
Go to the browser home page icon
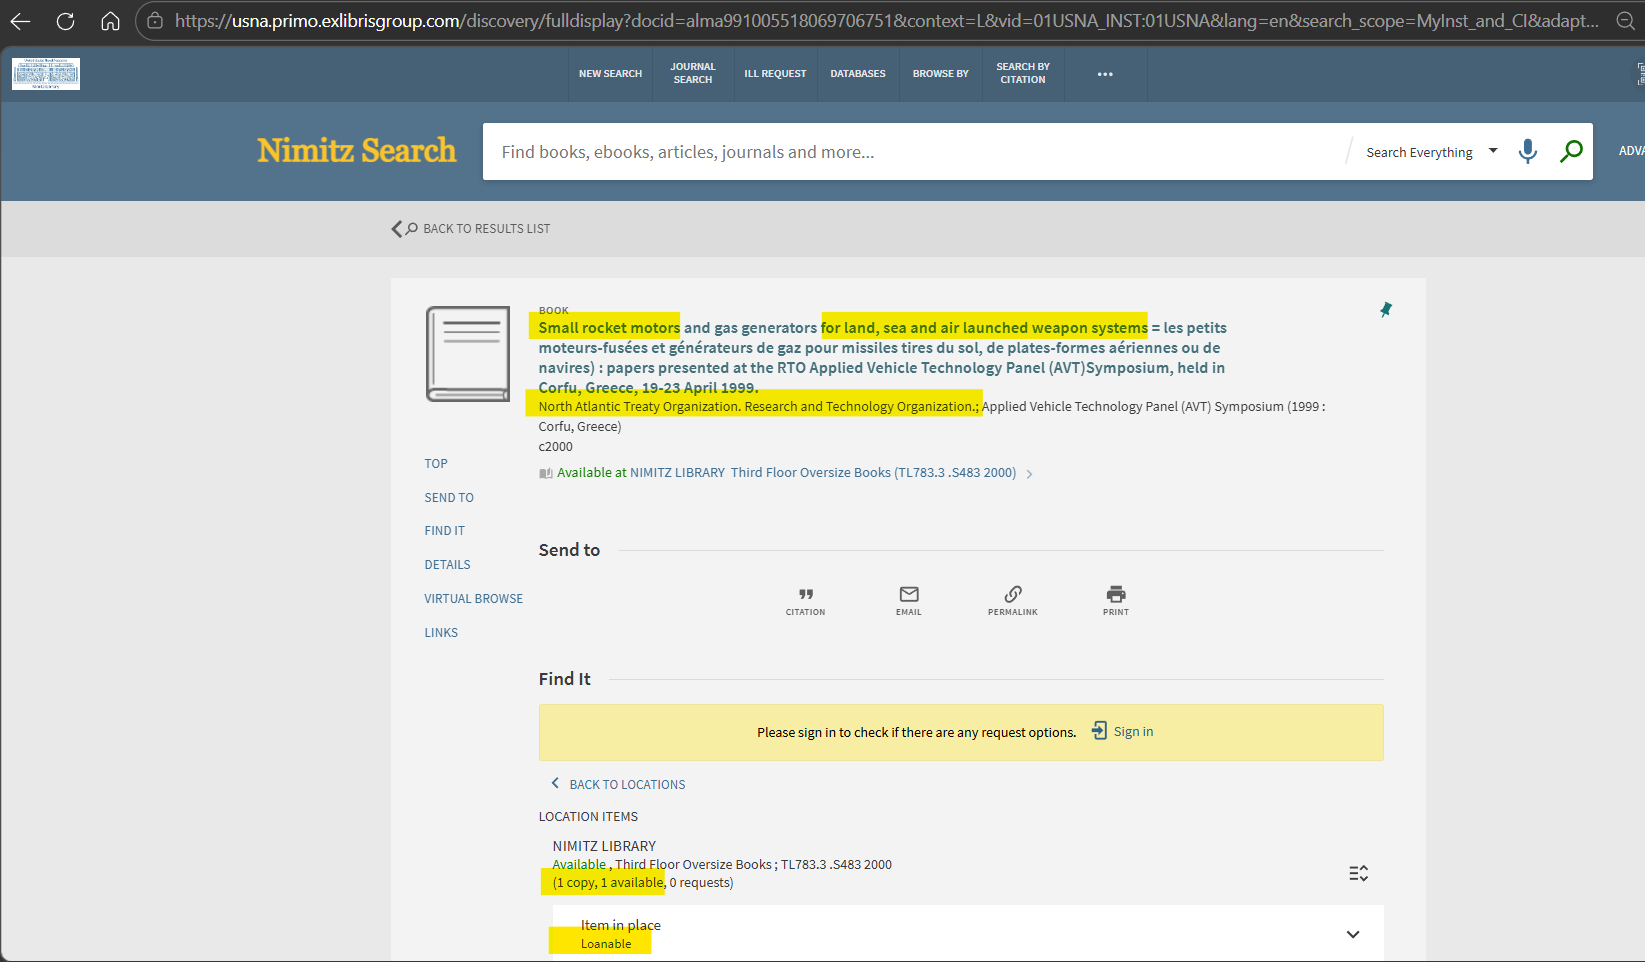pos(110,21)
